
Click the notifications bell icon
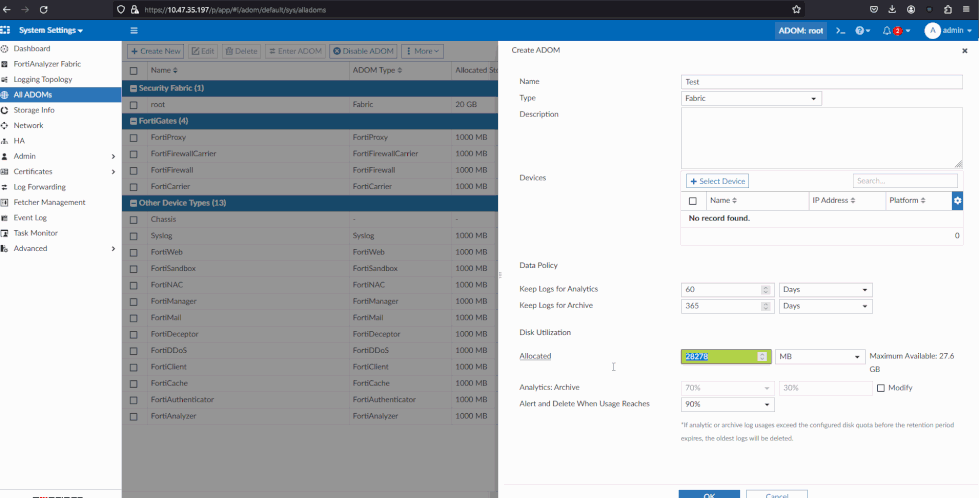[887, 31]
